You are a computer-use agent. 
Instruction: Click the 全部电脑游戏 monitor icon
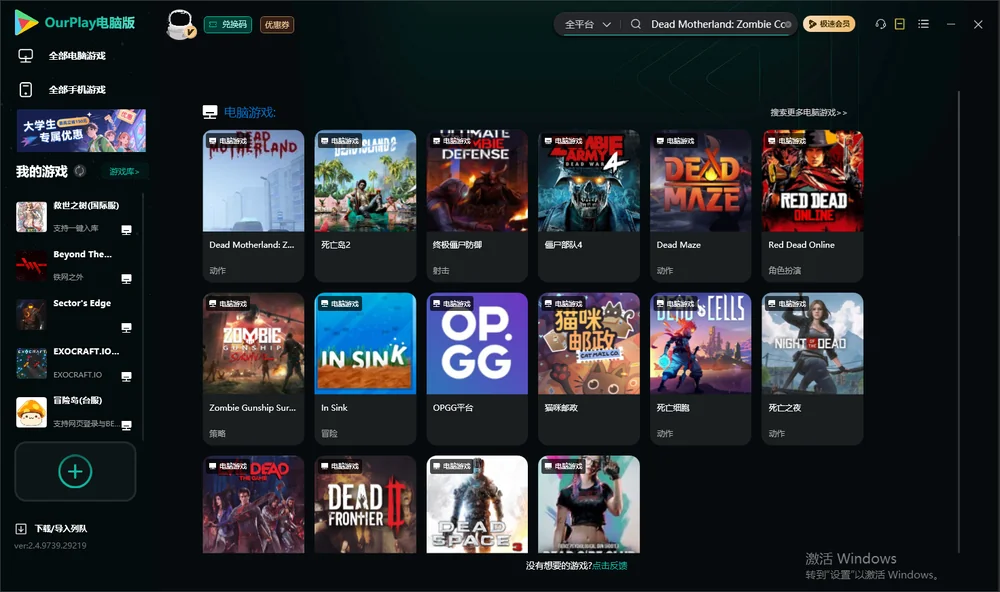26,56
